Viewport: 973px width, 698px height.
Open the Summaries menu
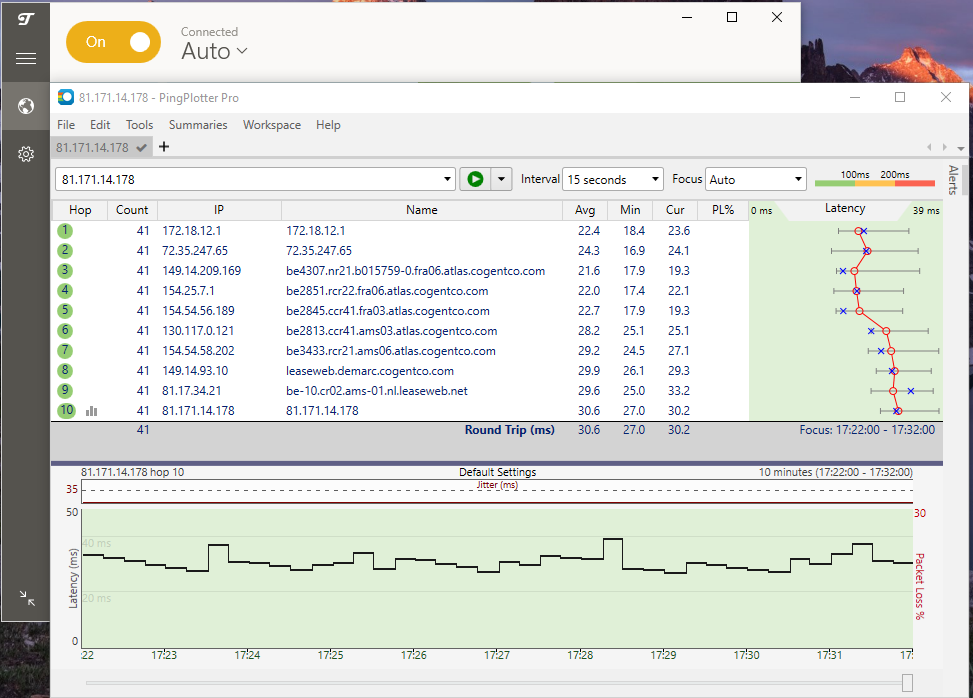(x=197, y=124)
